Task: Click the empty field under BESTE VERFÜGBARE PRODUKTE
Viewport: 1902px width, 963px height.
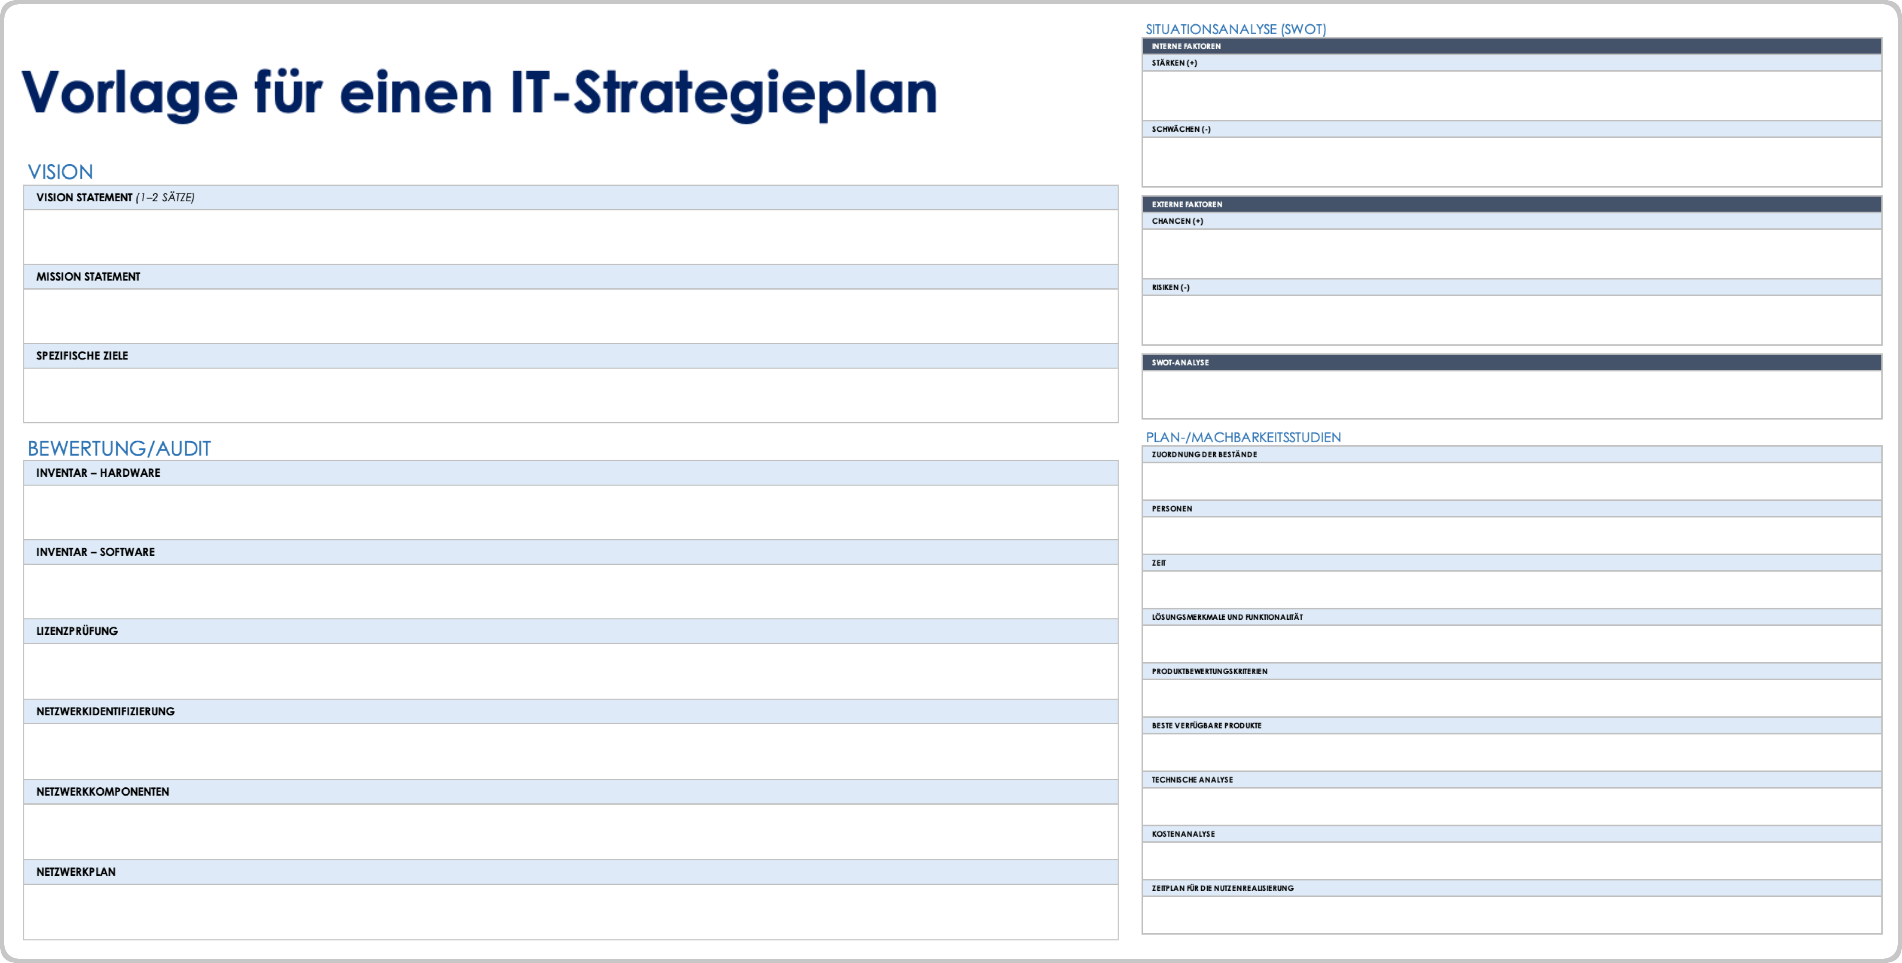Action: [1512, 752]
